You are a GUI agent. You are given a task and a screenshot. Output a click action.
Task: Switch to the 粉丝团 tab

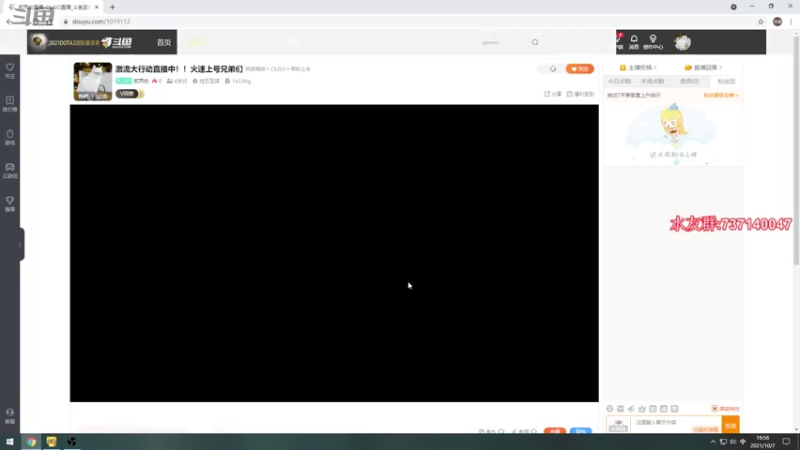point(726,82)
